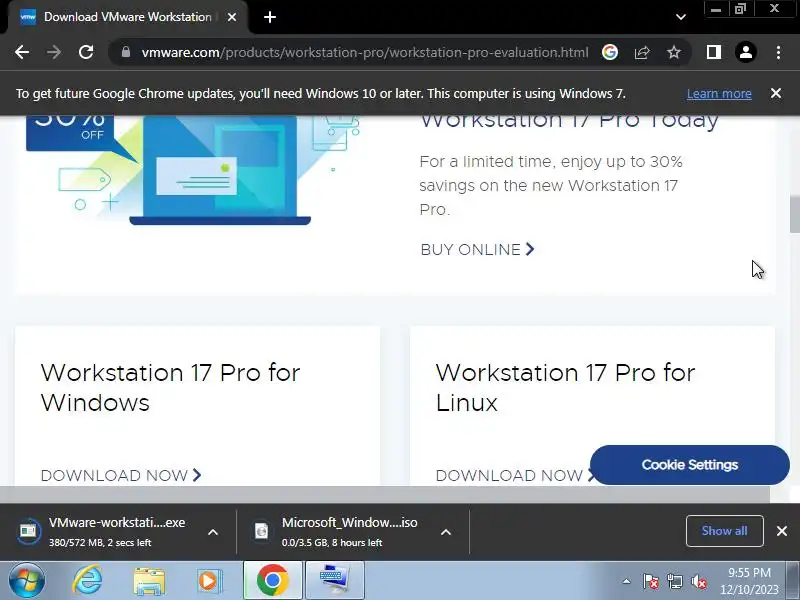Click the Google icon in address bar
800x600 pixels.
pos(610,52)
